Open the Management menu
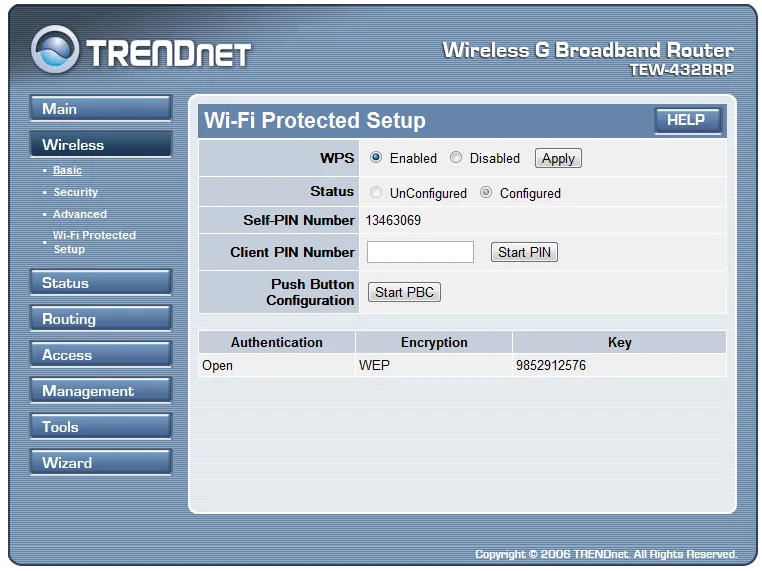Image resolution: width=762 pixels, height=571 pixels. point(100,391)
